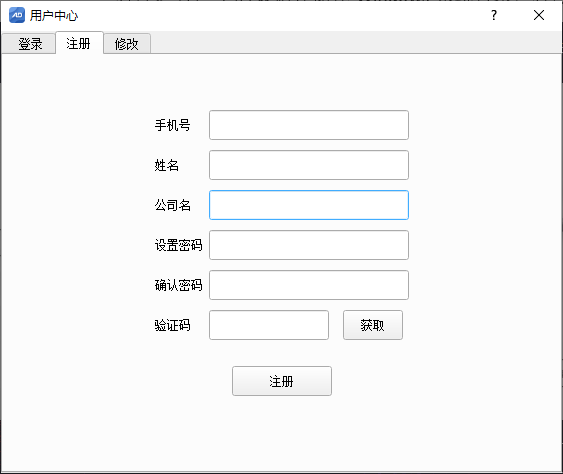Click the 确认密码 label text
This screenshot has width=563, height=474.
click(x=178, y=285)
